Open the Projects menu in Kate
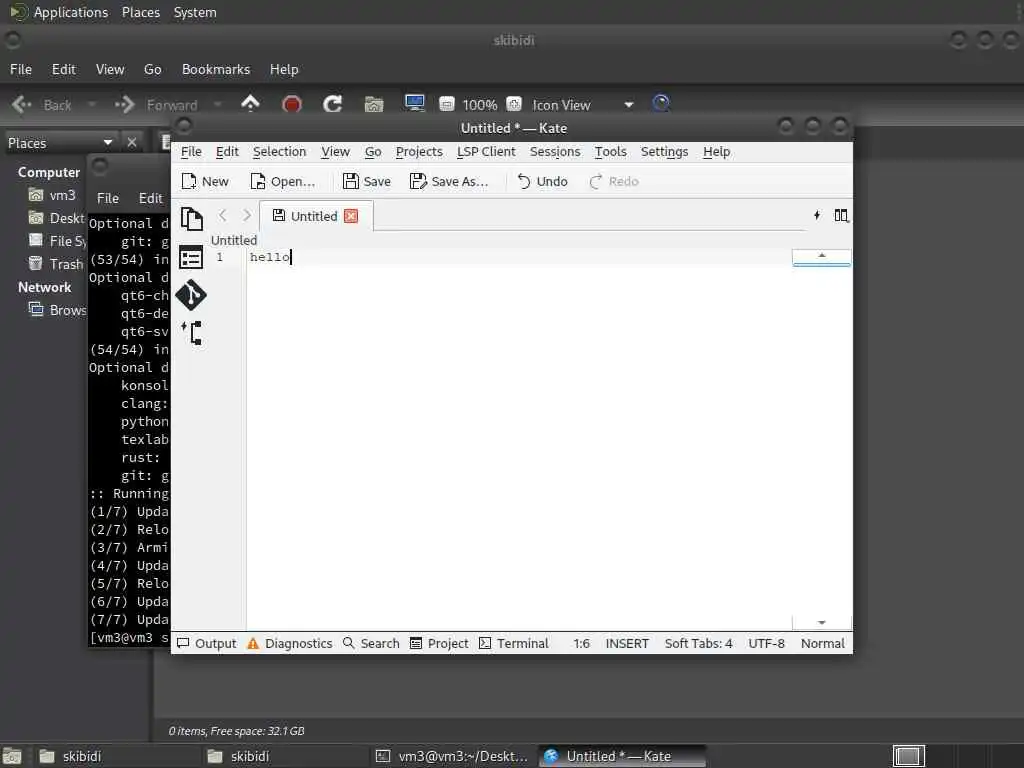This screenshot has height=768, width=1024. pyautogui.click(x=419, y=152)
